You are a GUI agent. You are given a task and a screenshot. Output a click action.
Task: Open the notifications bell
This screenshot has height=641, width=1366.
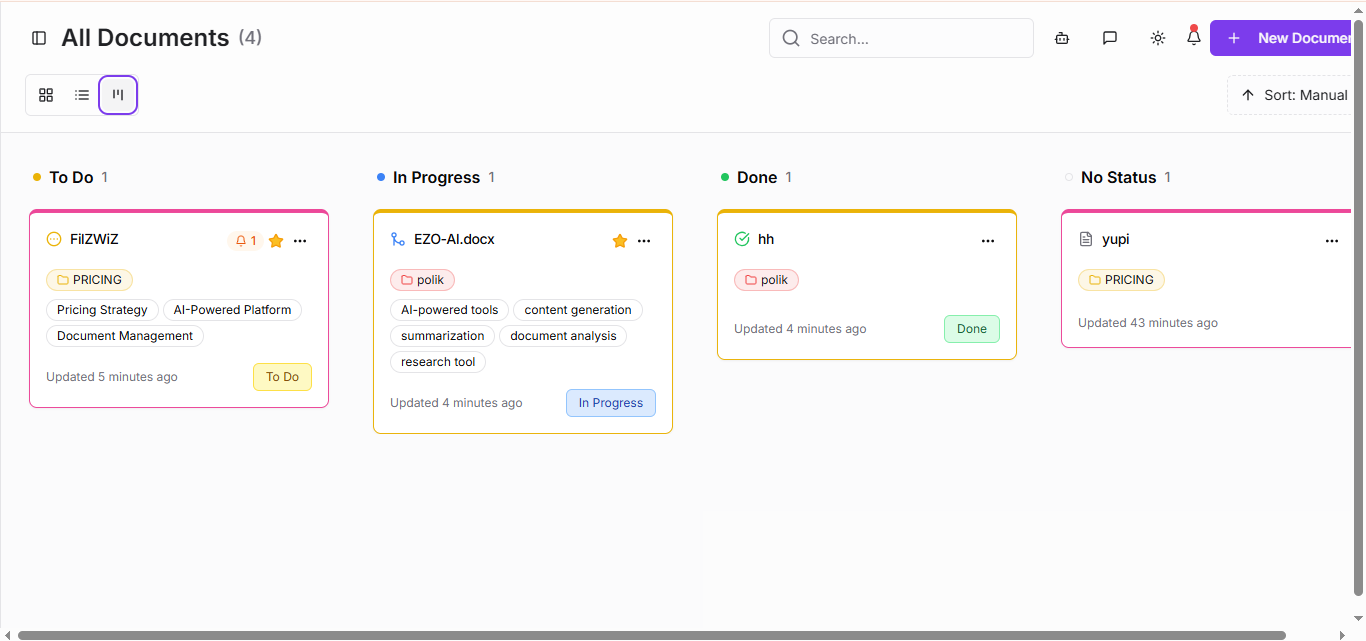coord(1194,38)
